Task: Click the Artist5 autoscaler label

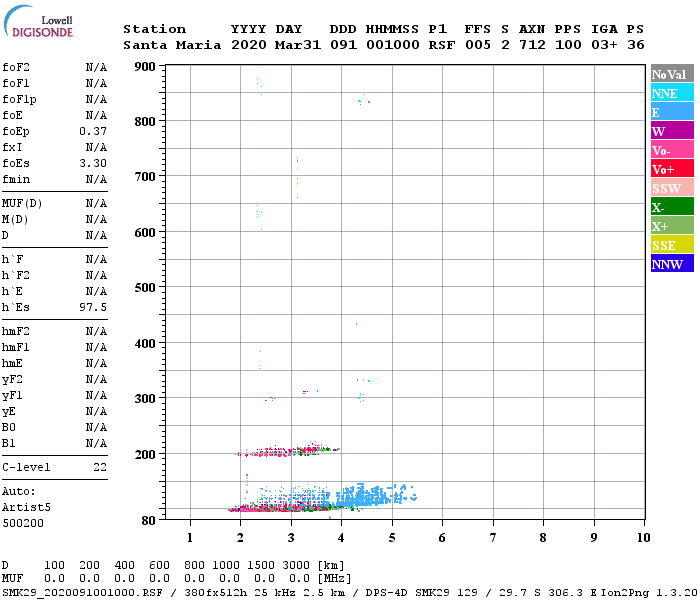Action: (26, 508)
